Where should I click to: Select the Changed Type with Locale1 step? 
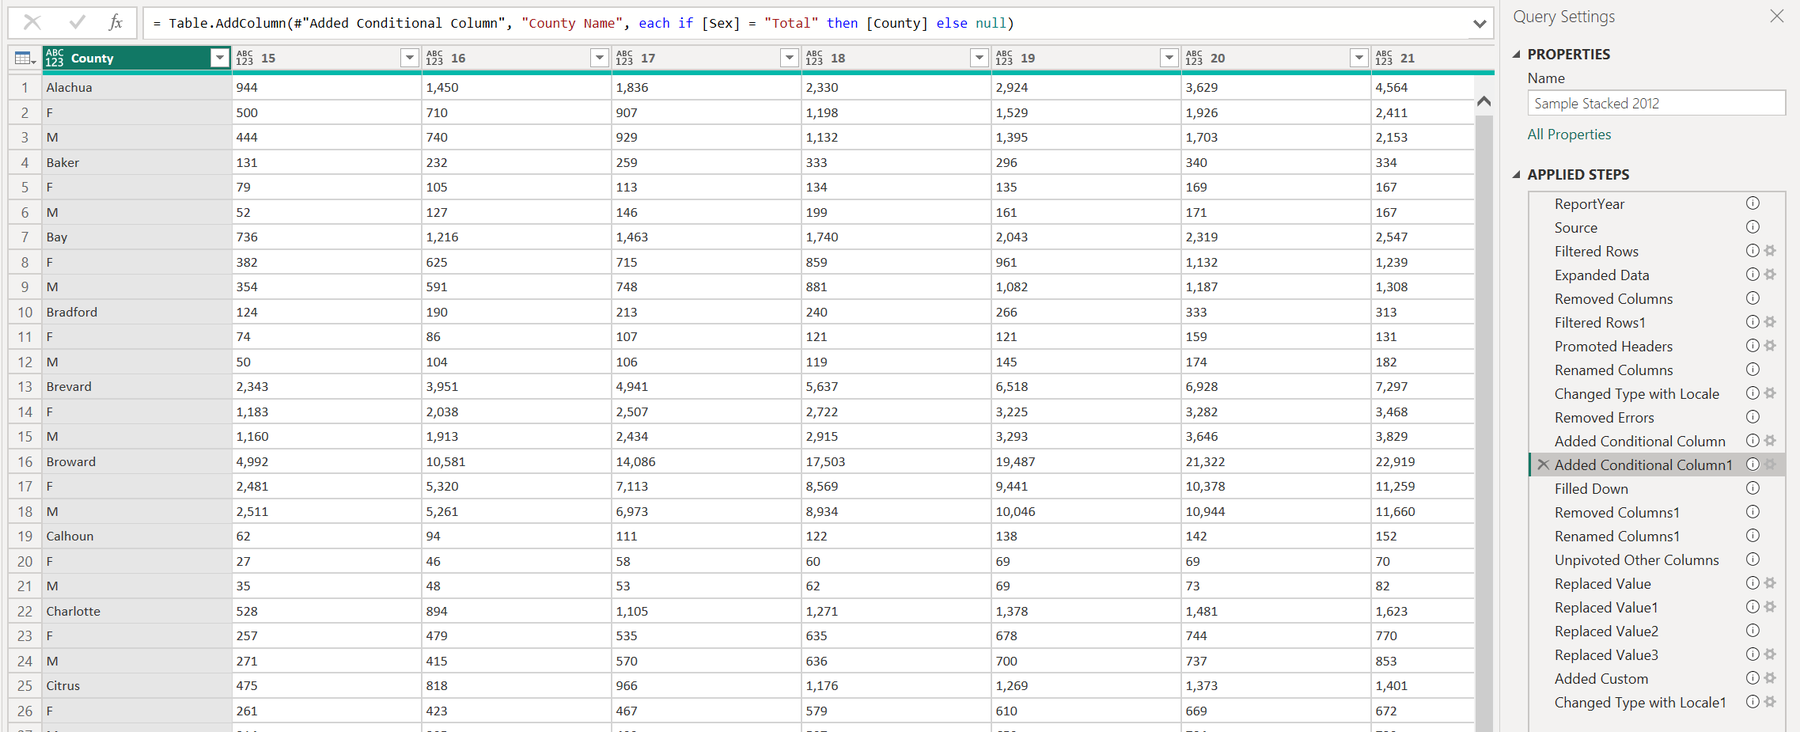1640,702
